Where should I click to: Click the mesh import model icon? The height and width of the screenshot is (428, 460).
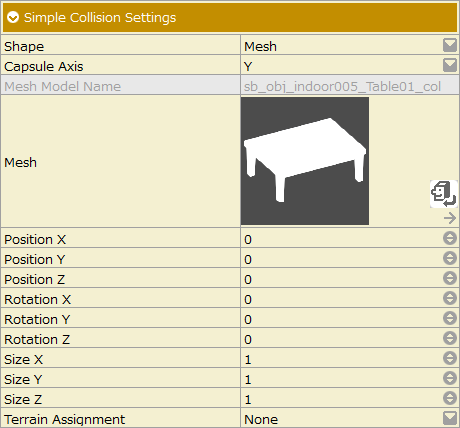444,194
